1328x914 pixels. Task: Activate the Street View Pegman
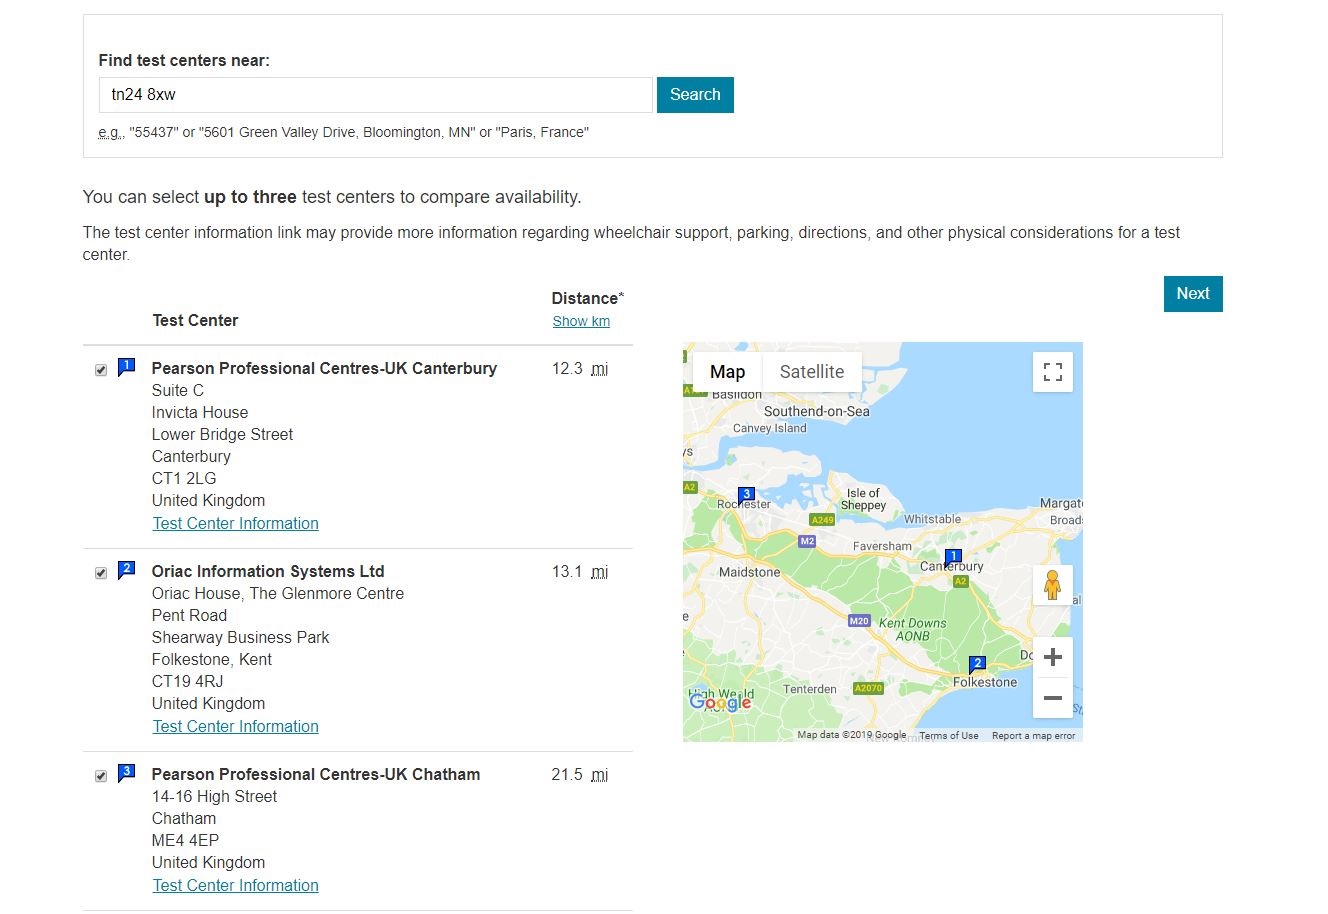(x=1052, y=584)
